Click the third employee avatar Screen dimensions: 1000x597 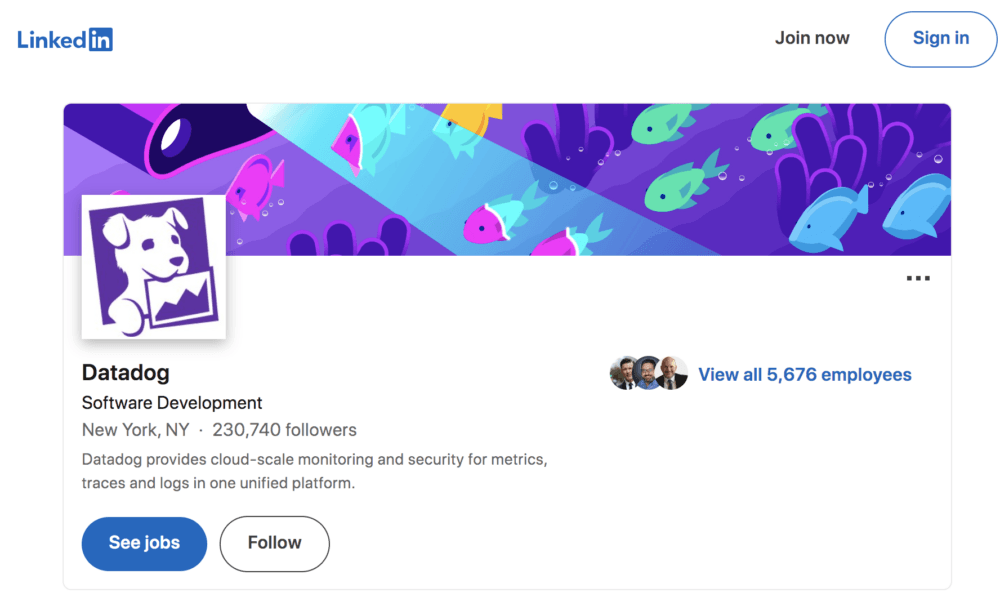673,374
